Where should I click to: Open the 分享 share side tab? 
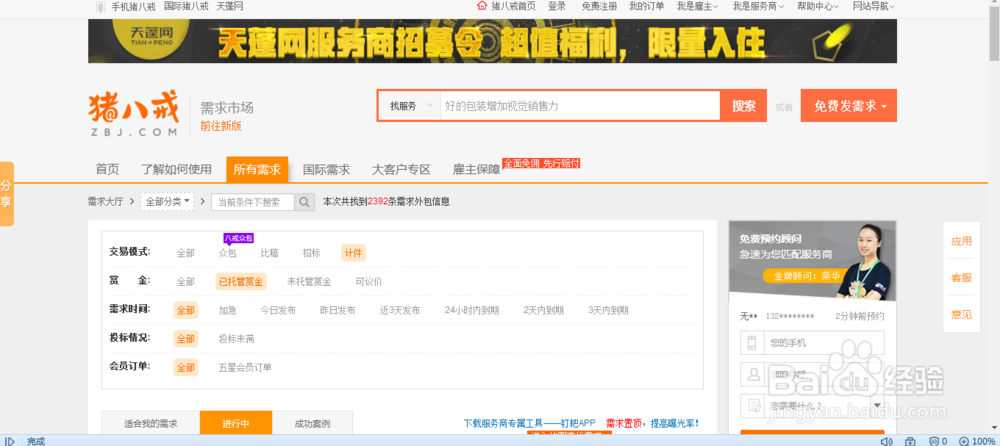[x=6, y=194]
